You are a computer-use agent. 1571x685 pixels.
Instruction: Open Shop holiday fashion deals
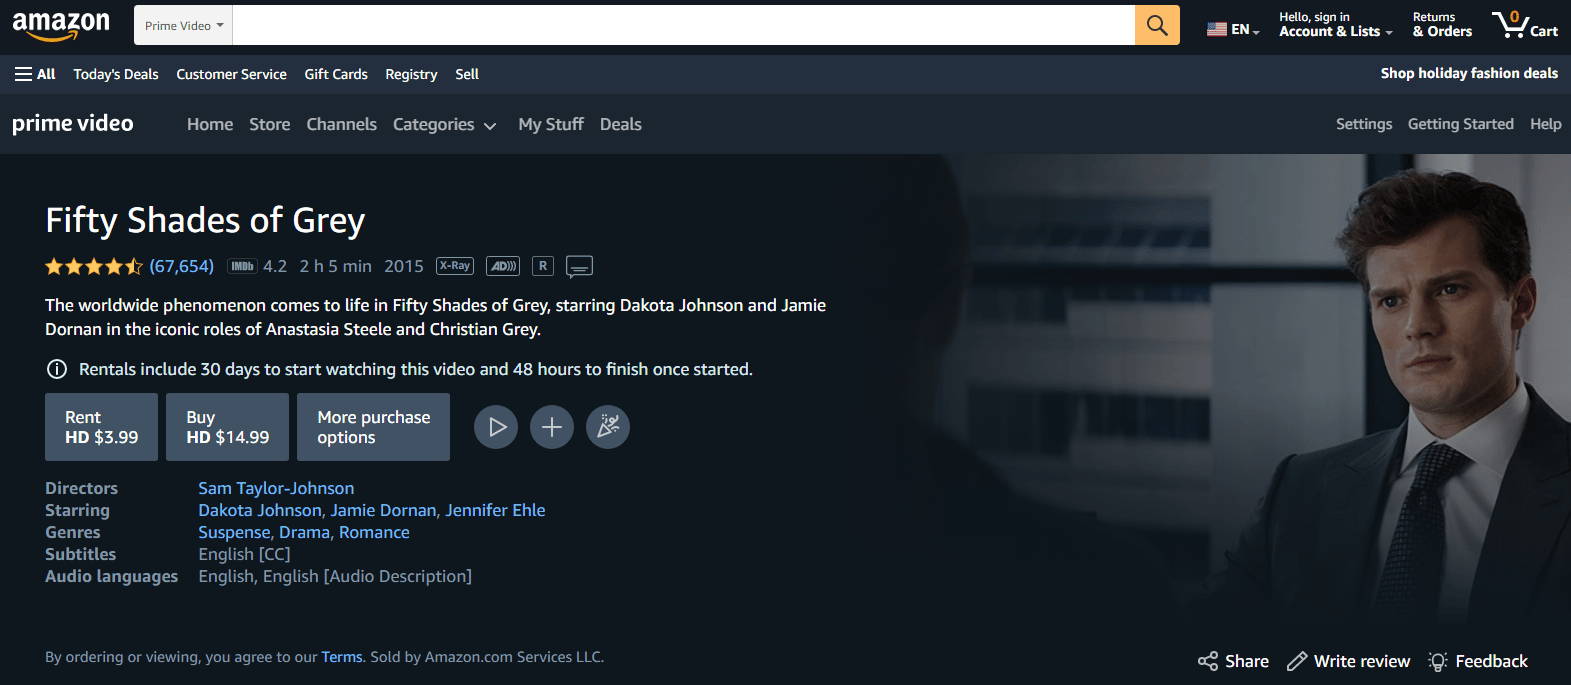pos(1469,73)
